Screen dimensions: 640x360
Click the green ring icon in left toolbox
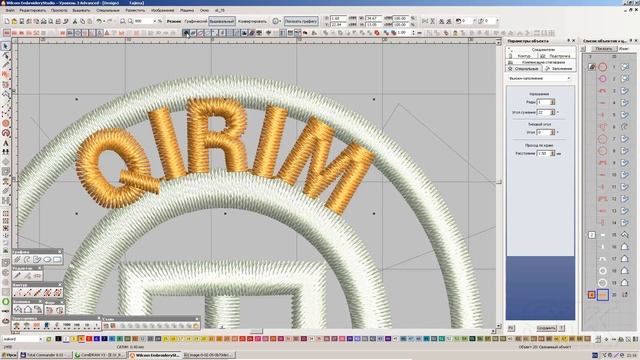[6, 302]
